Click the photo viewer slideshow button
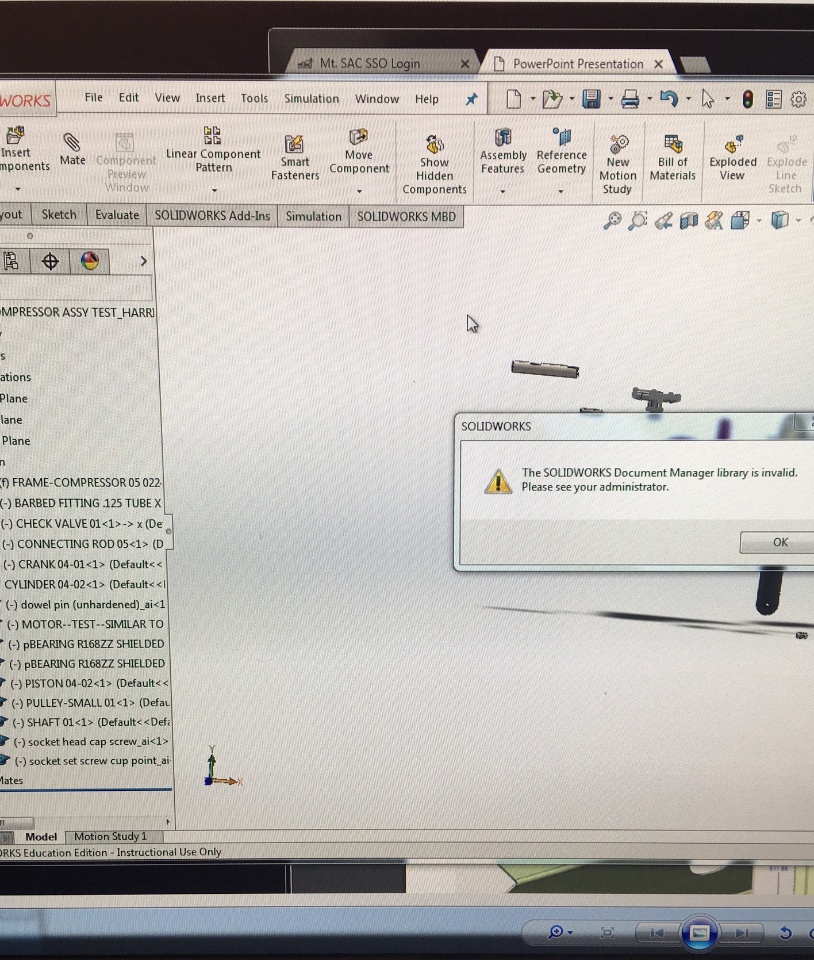This screenshot has width=814, height=960. [x=699, y=933]
